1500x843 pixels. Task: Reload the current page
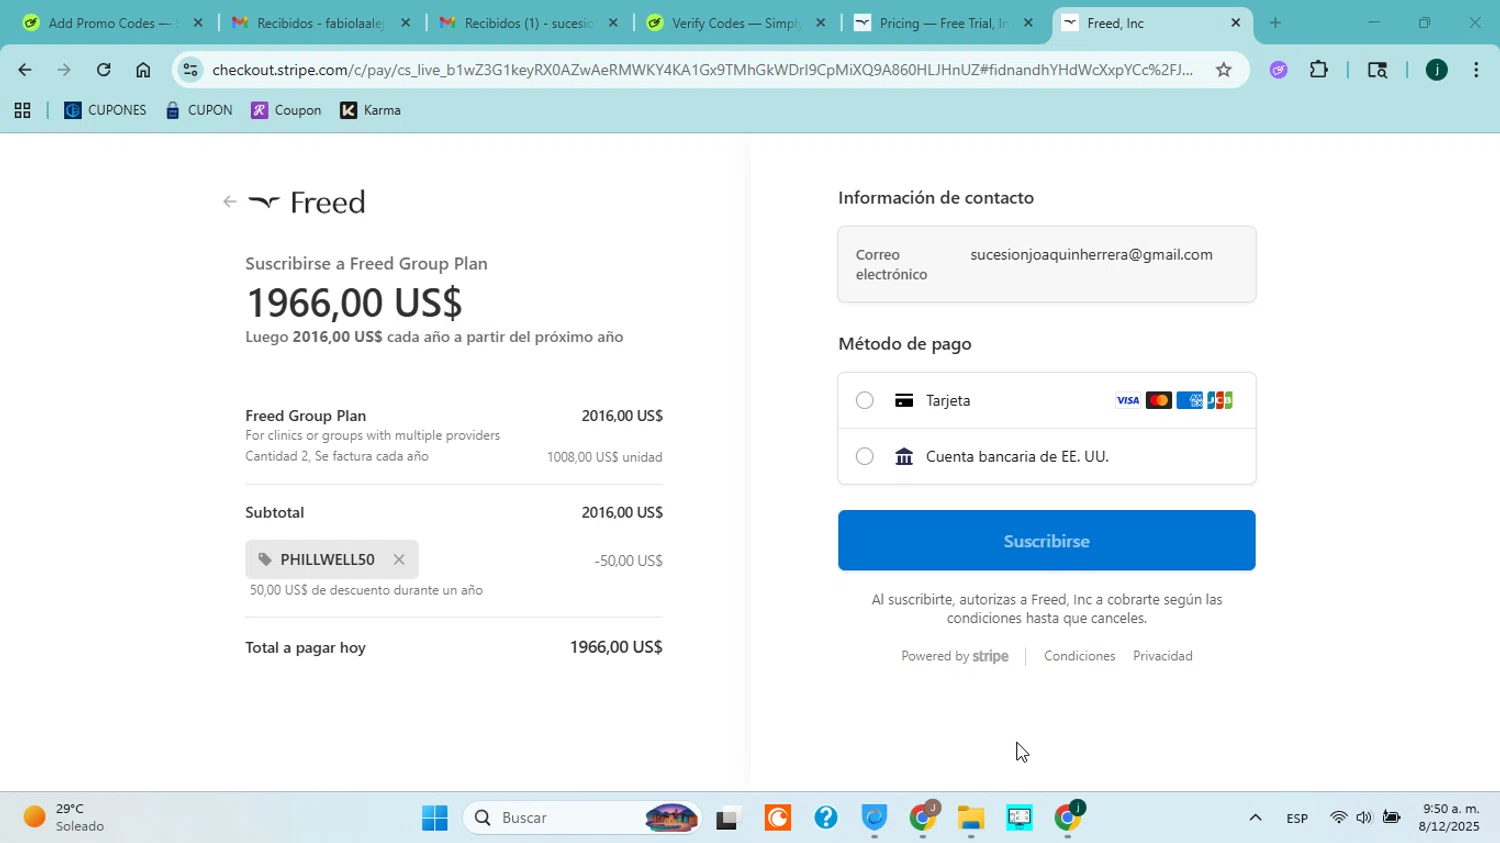coord(104,70)
